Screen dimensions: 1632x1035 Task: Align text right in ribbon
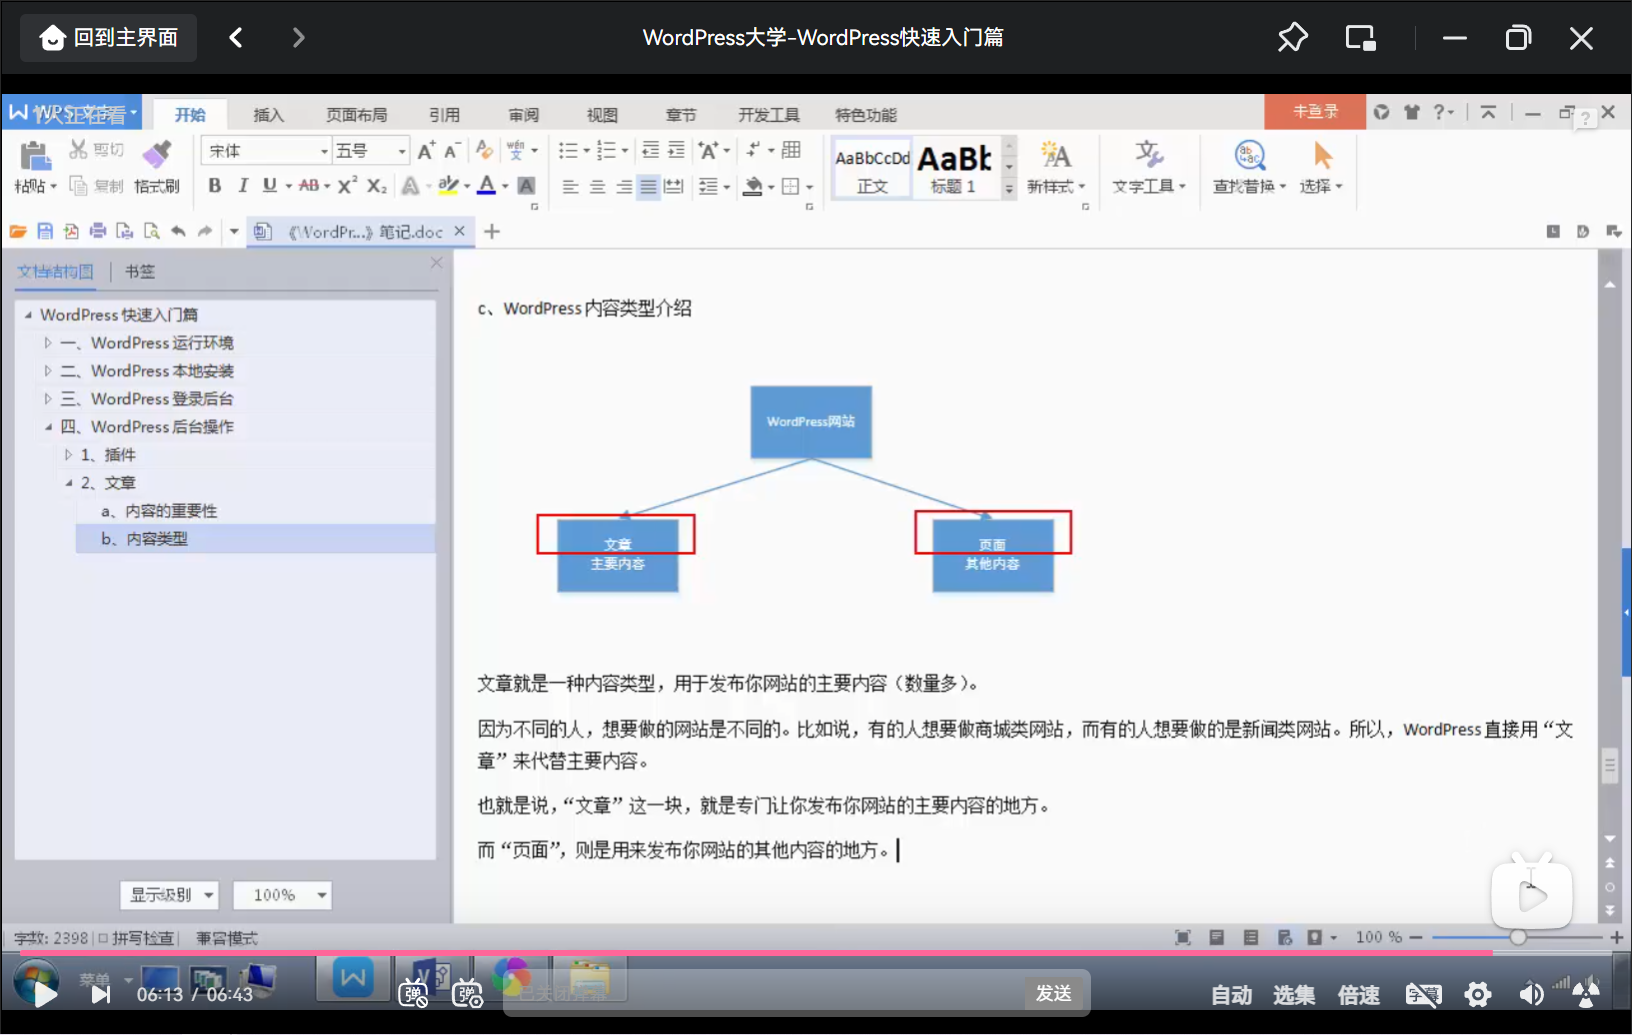coord(624,187)
